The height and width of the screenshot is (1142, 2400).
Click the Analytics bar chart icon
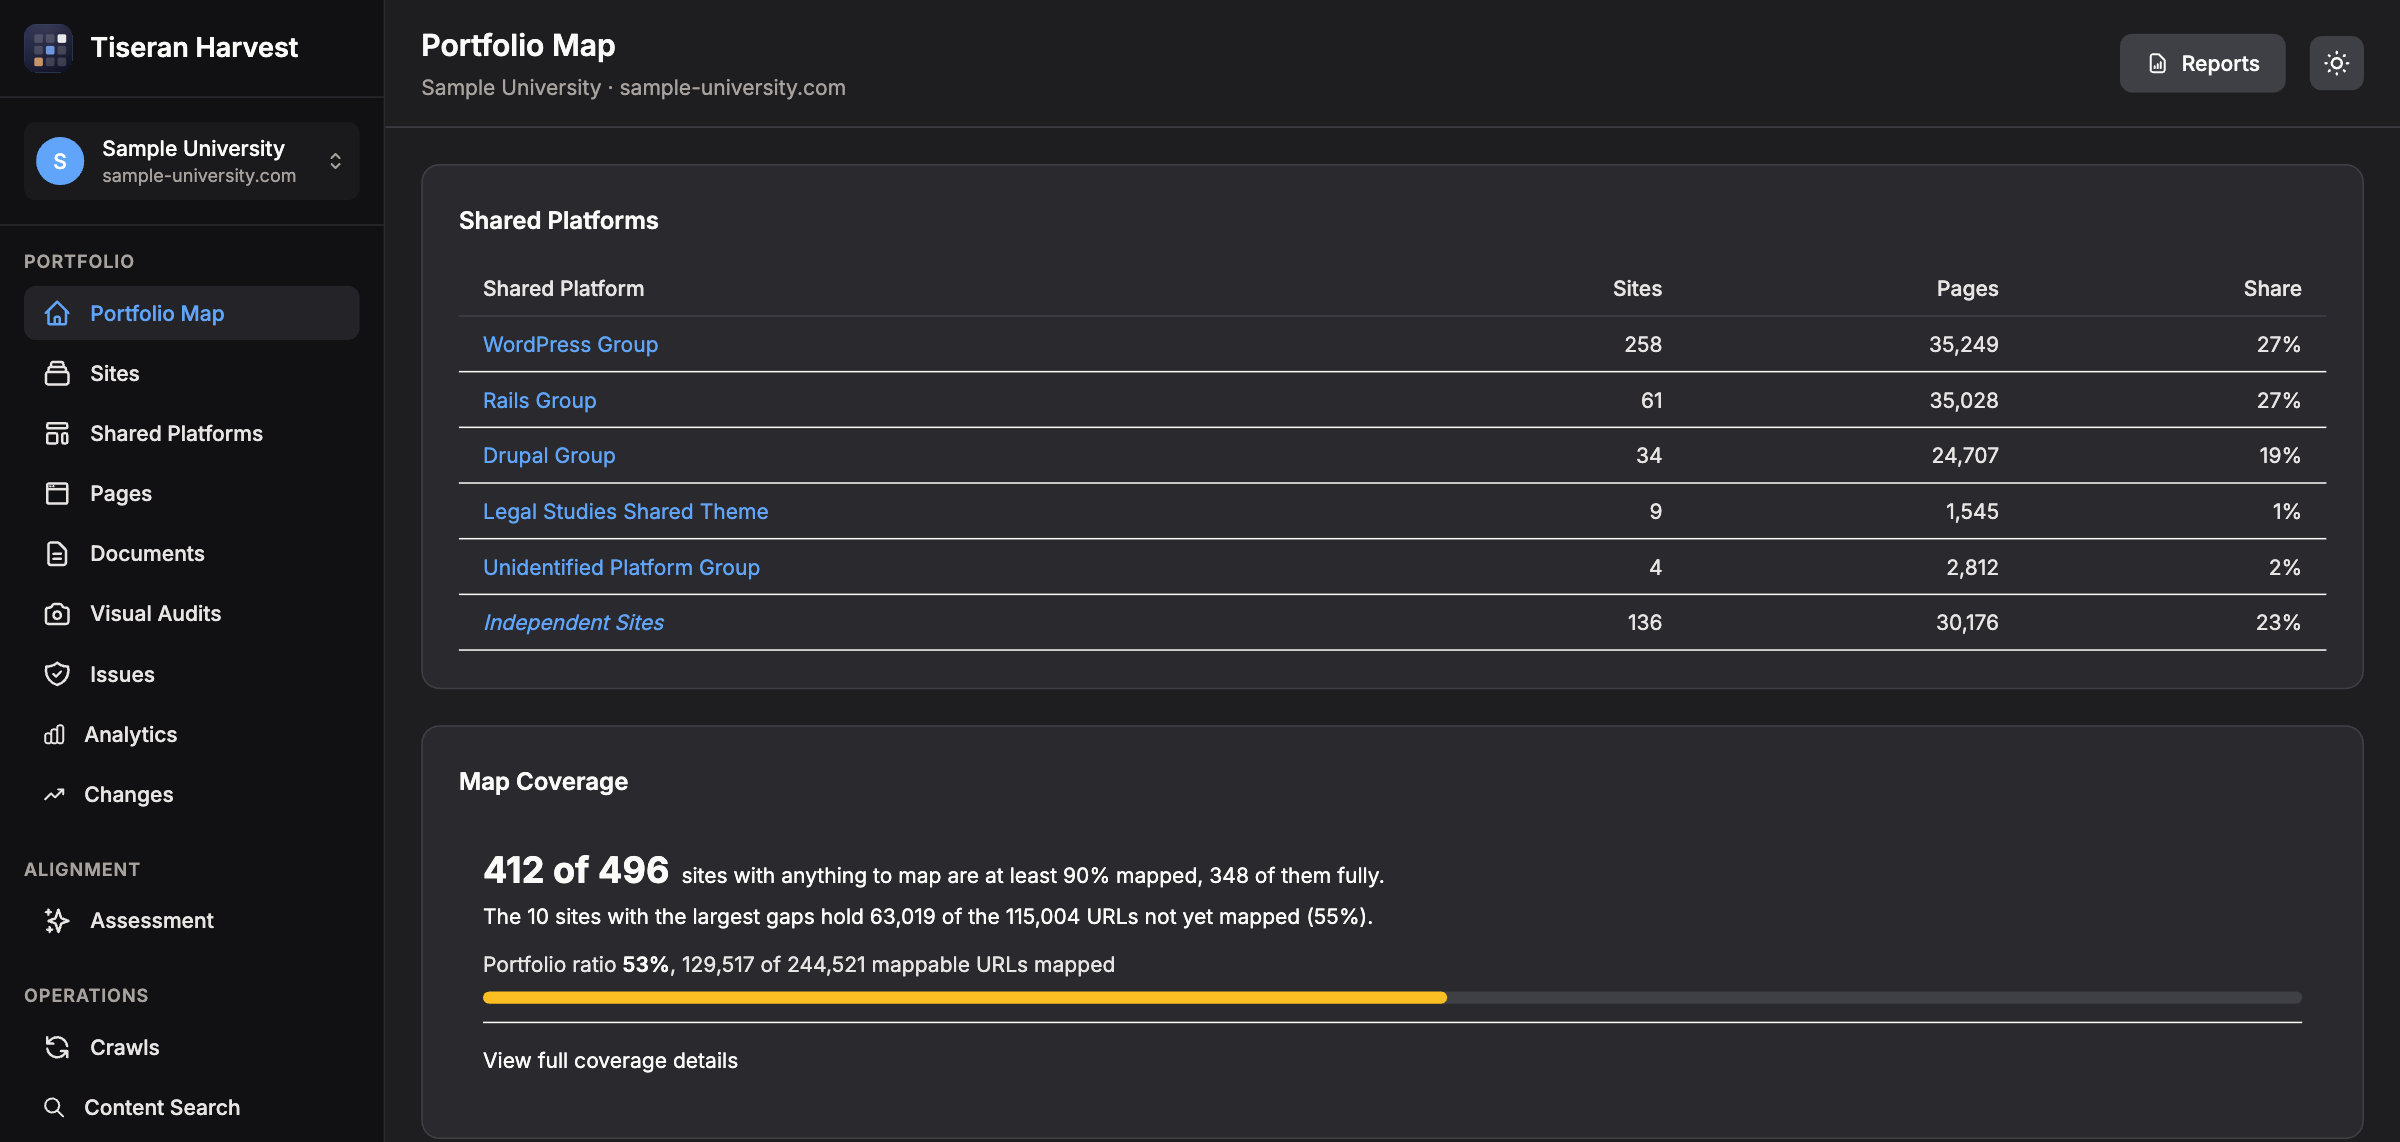pos(54,734)
